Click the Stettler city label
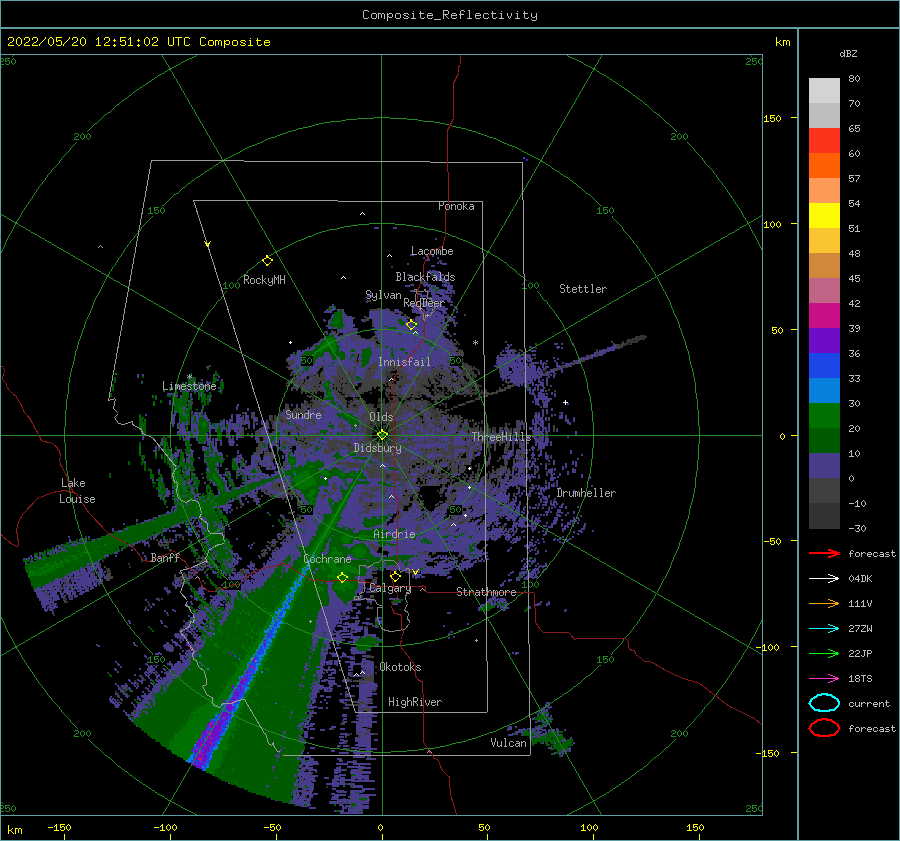 tap(583, 289)
